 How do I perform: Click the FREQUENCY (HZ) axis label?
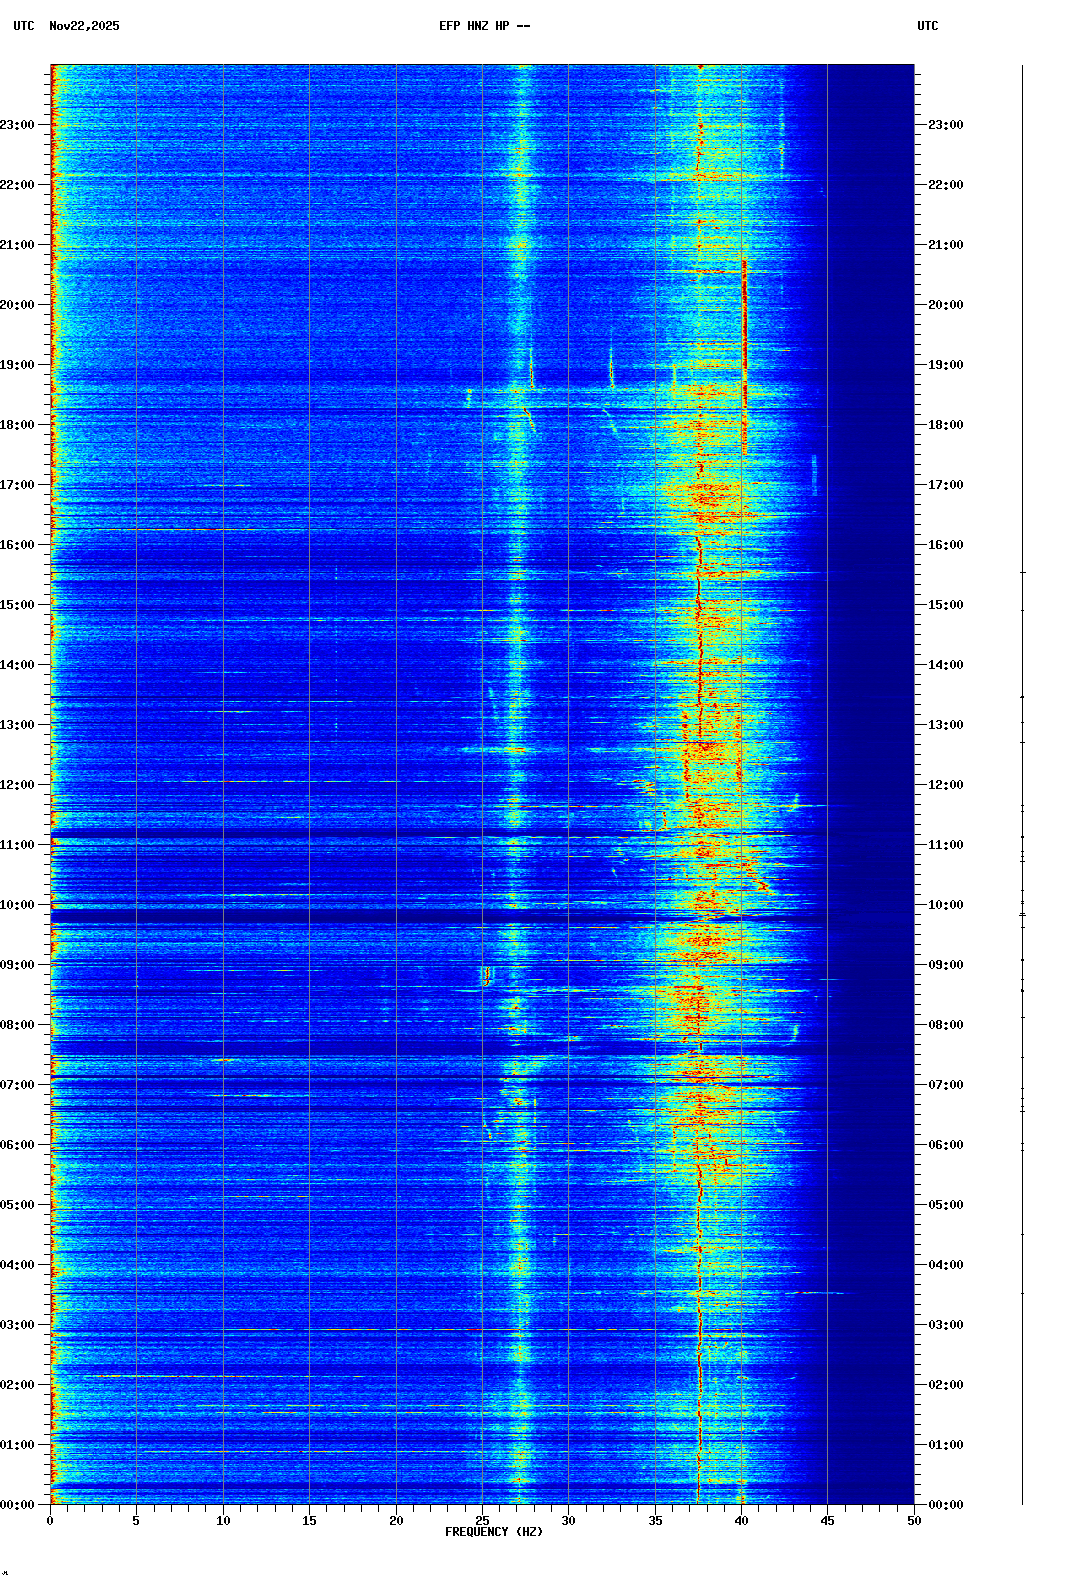click(x=493, y=1532)
